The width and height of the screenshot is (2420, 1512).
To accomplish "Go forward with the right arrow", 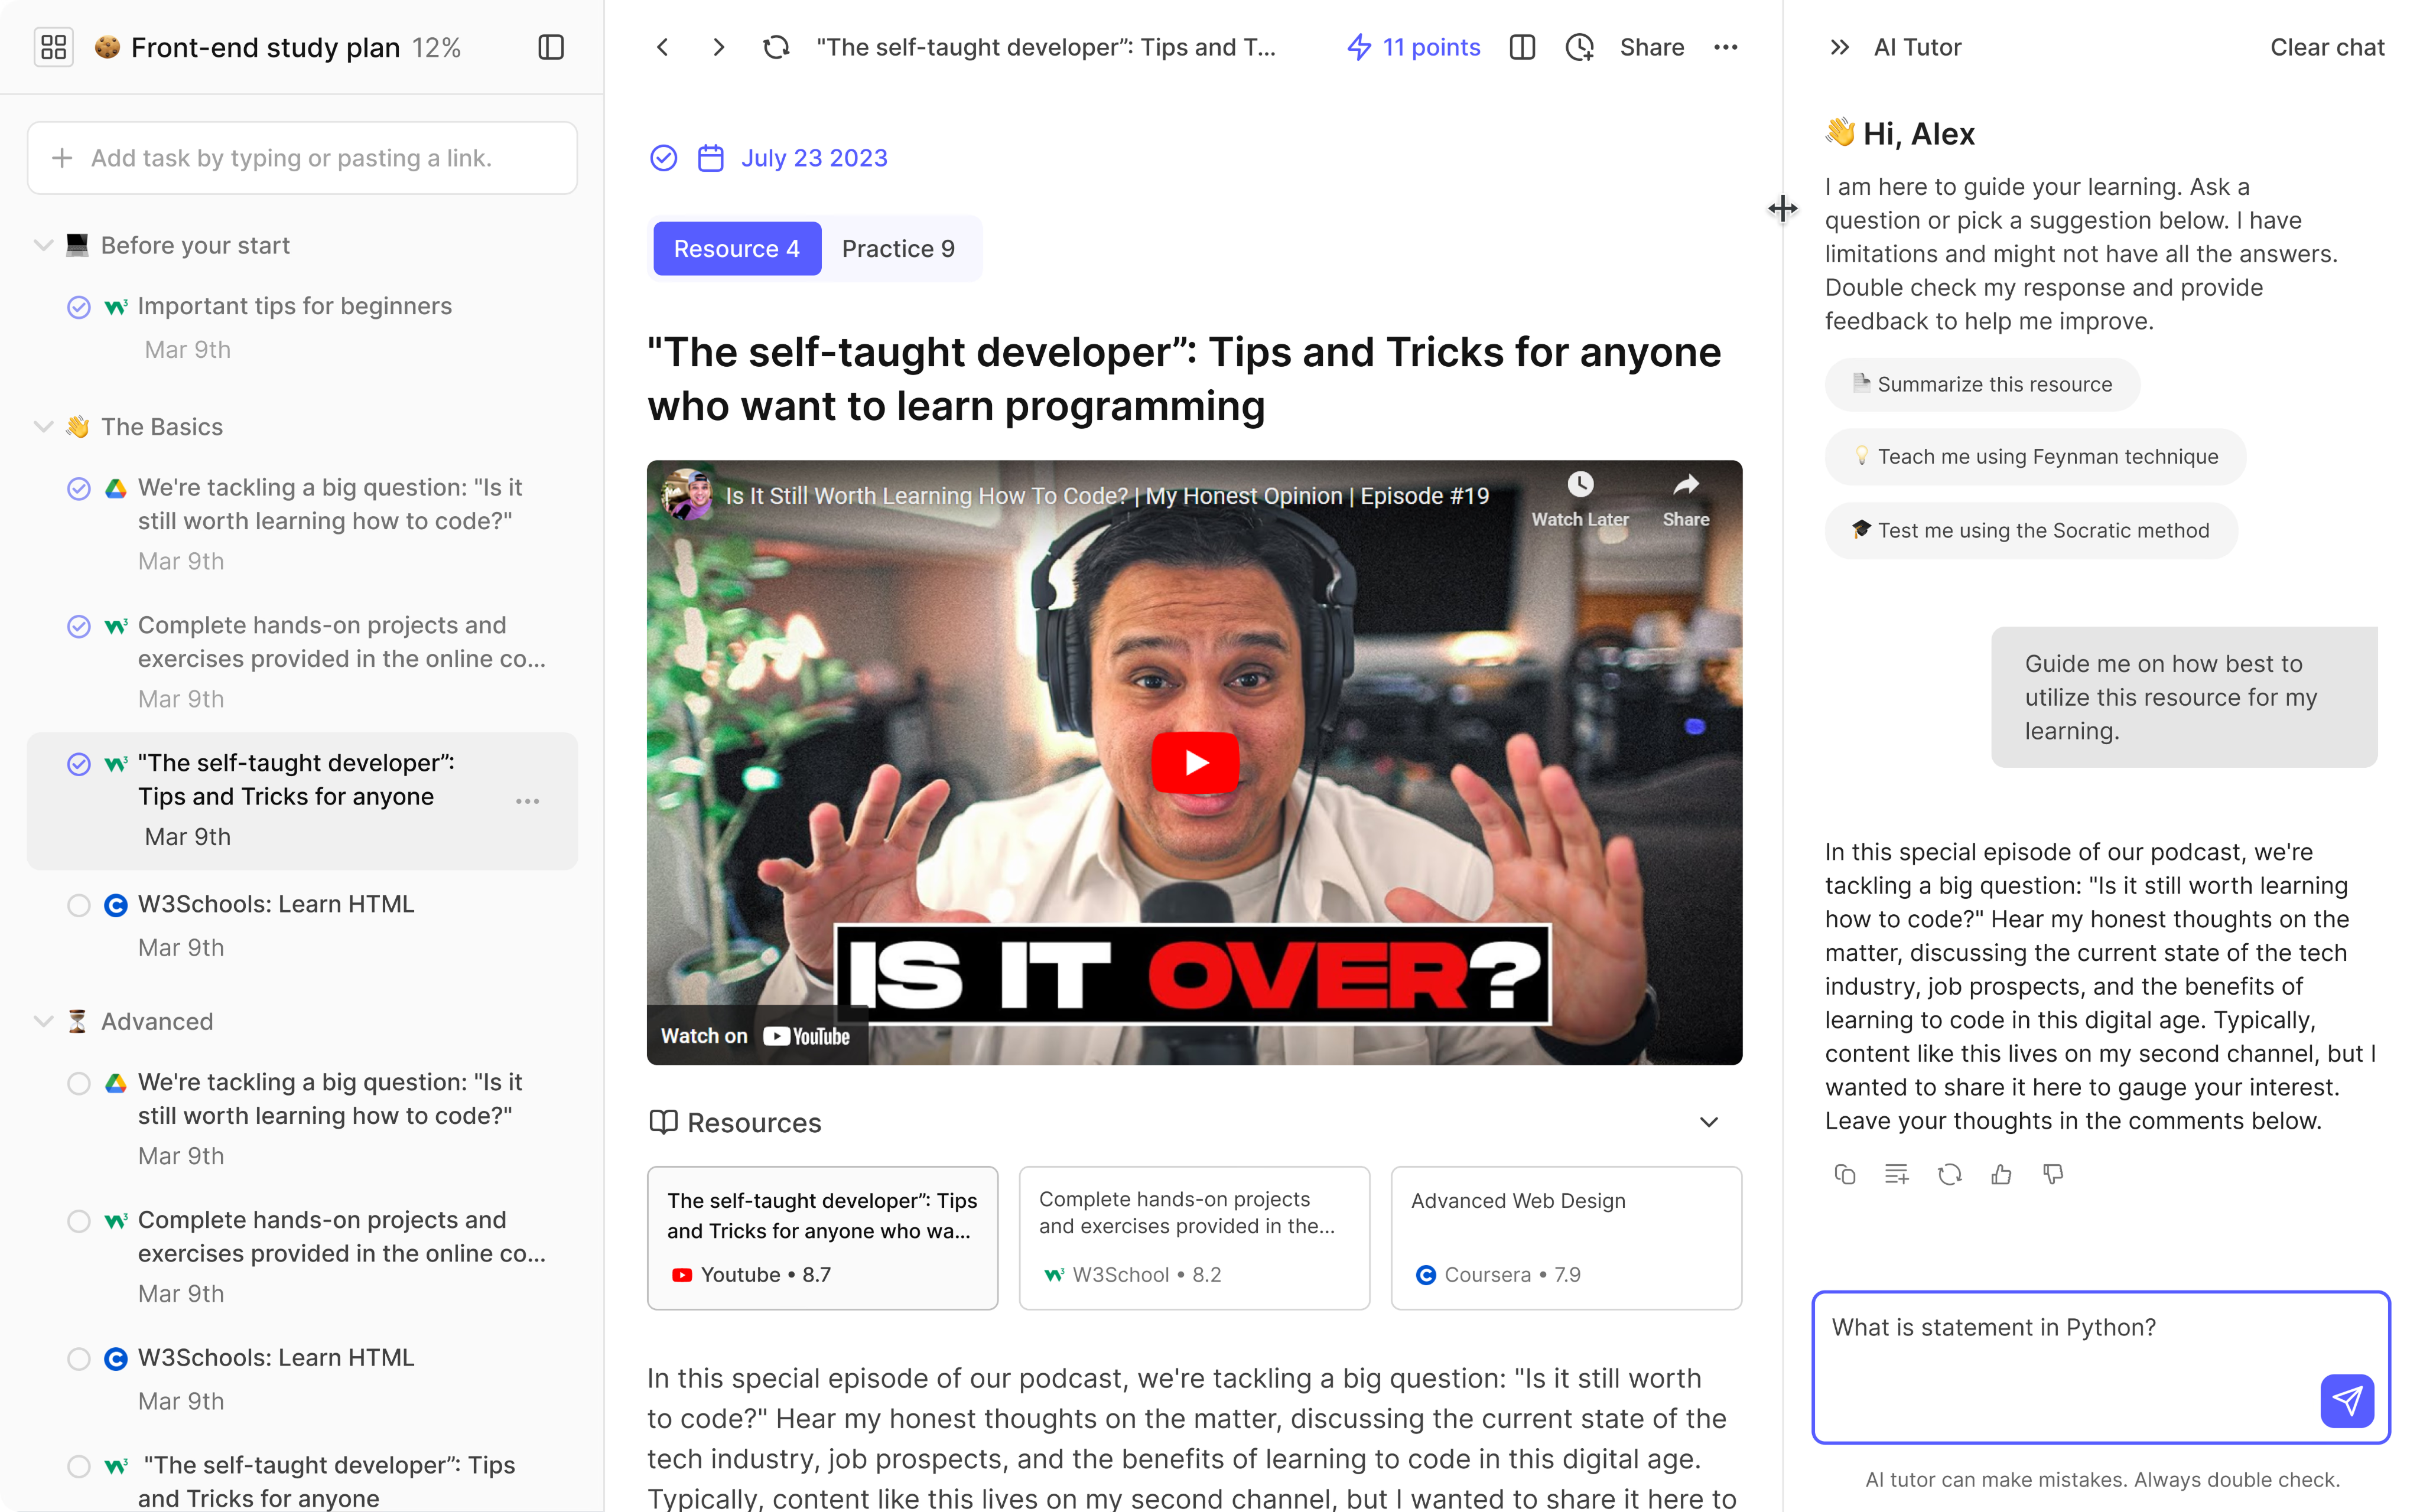I will pos(719,47).
